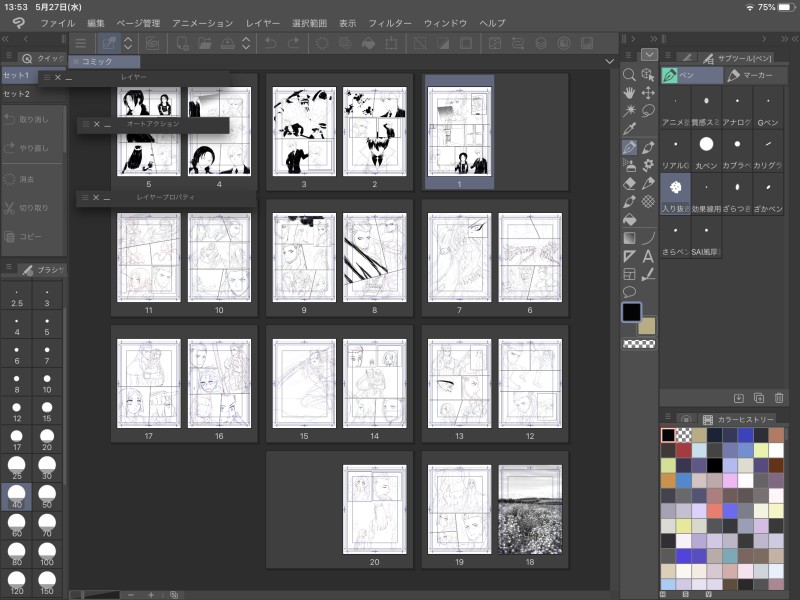Choose the Gペン pen sub tool

coord(768,108)
